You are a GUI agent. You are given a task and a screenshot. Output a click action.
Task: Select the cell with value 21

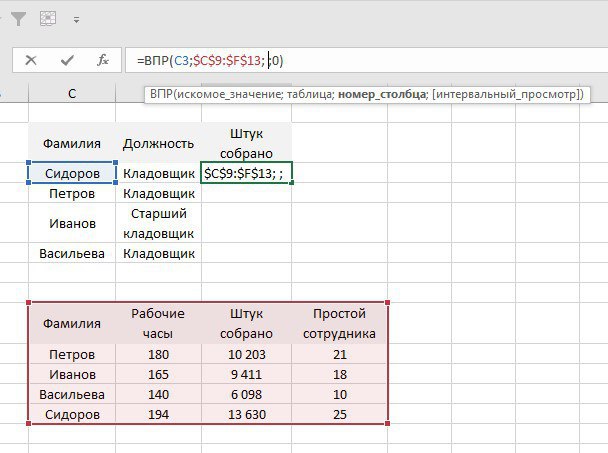pos(339,354)
